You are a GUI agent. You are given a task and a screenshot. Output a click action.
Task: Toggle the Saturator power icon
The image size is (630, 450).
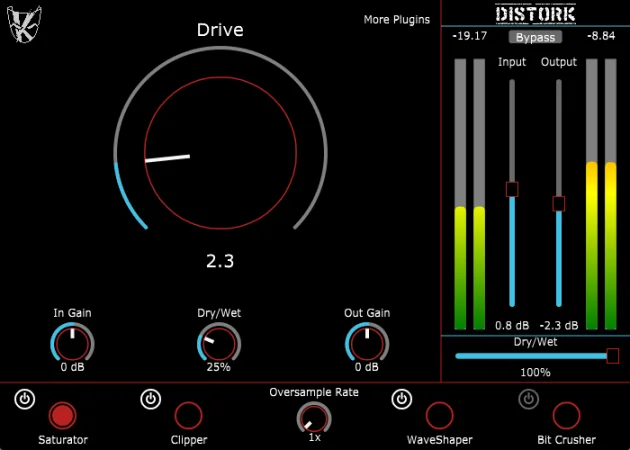point(25,399)
